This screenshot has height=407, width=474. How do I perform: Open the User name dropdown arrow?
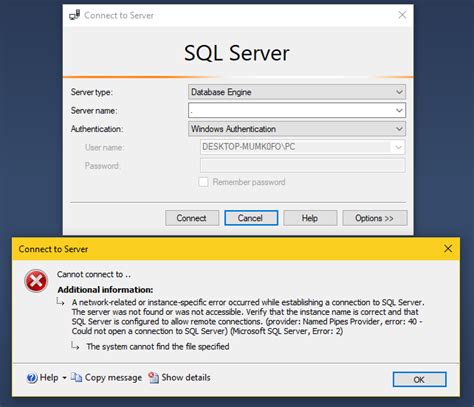coord(398,147)
